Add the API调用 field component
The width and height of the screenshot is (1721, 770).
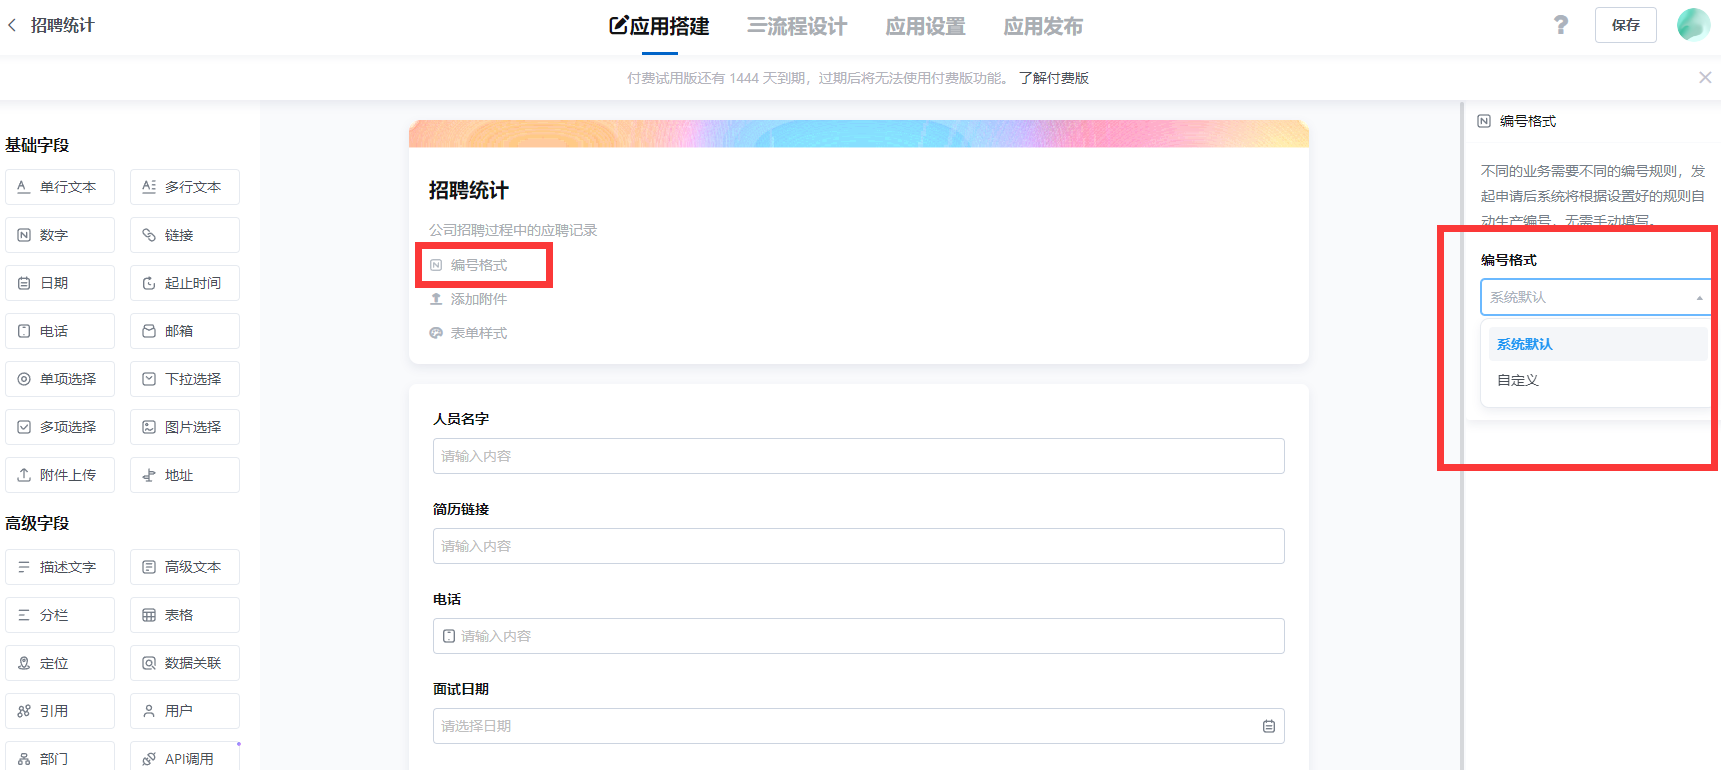click(x=185, y=758)
